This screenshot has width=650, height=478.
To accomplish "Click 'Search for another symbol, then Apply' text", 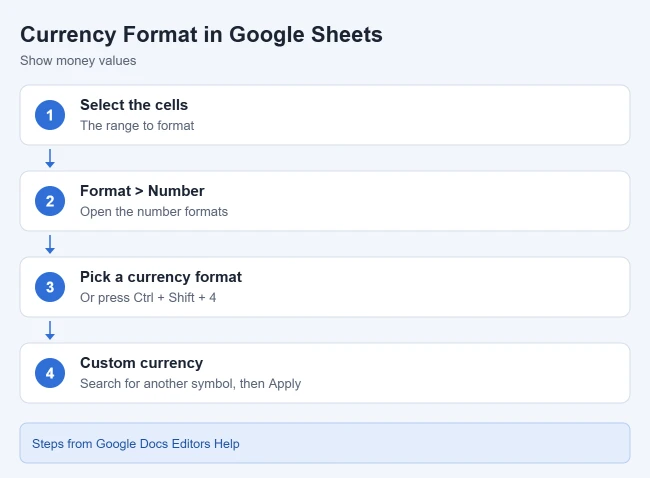I will 190,383.
